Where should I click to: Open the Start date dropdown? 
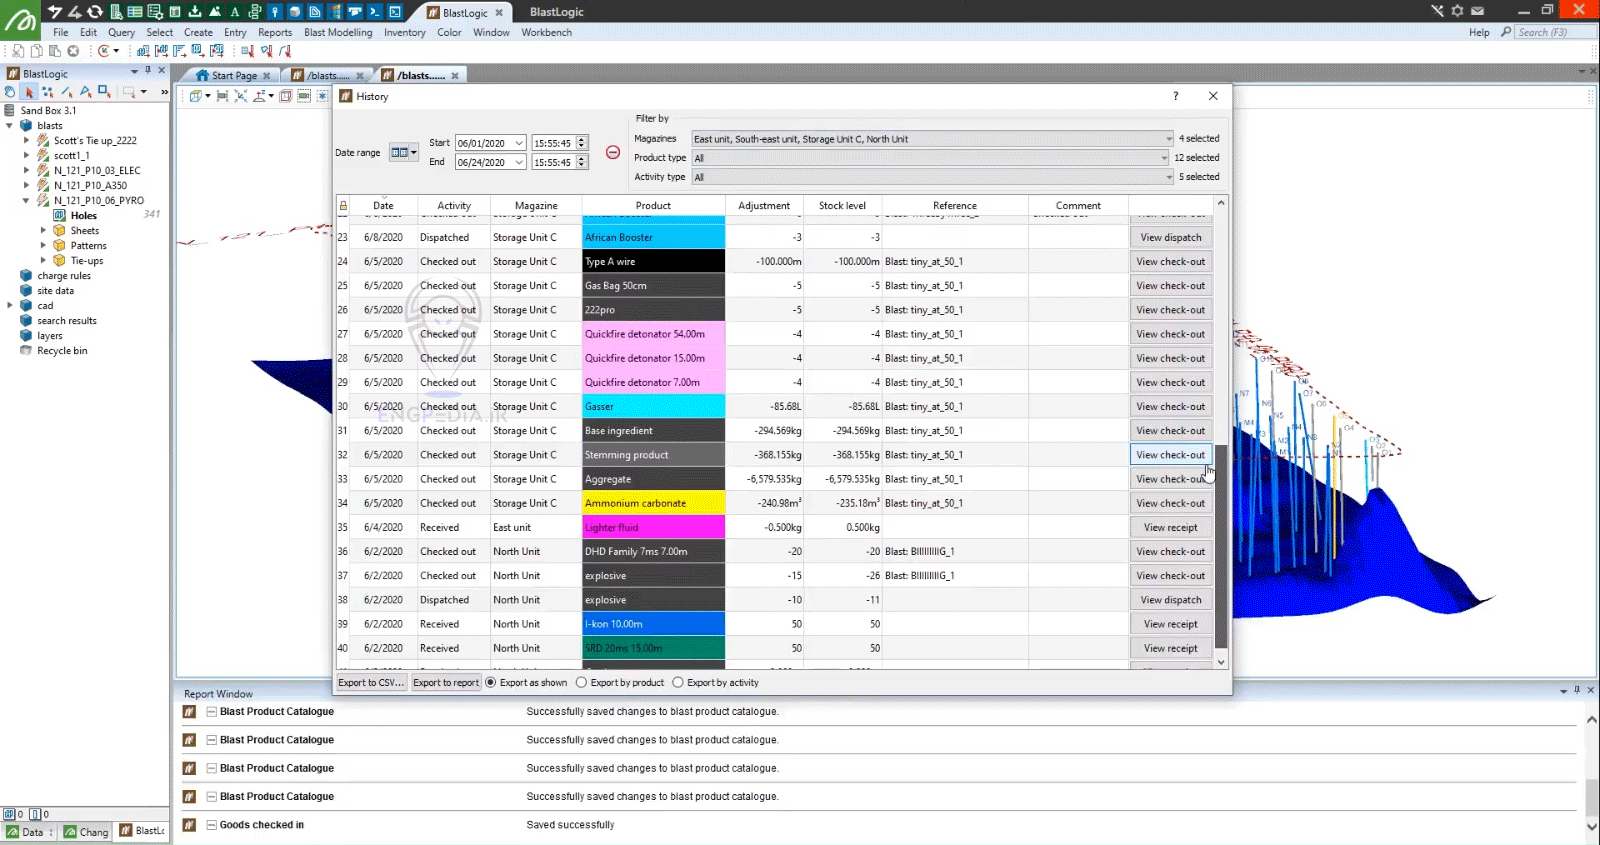click(x=519, y=143)
